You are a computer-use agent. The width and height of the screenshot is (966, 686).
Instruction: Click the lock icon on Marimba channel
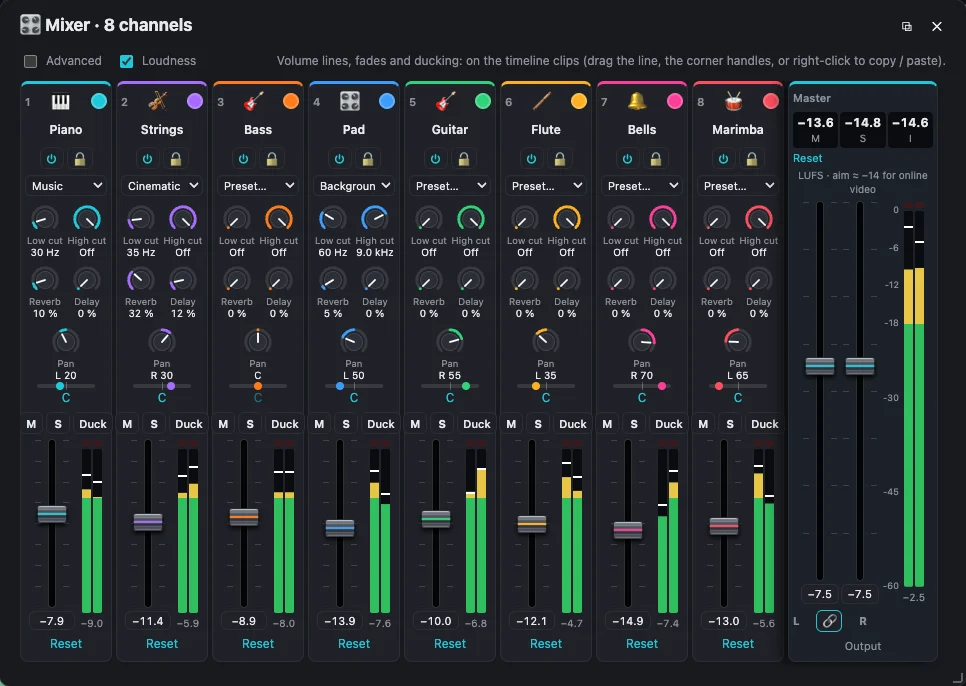752,159
